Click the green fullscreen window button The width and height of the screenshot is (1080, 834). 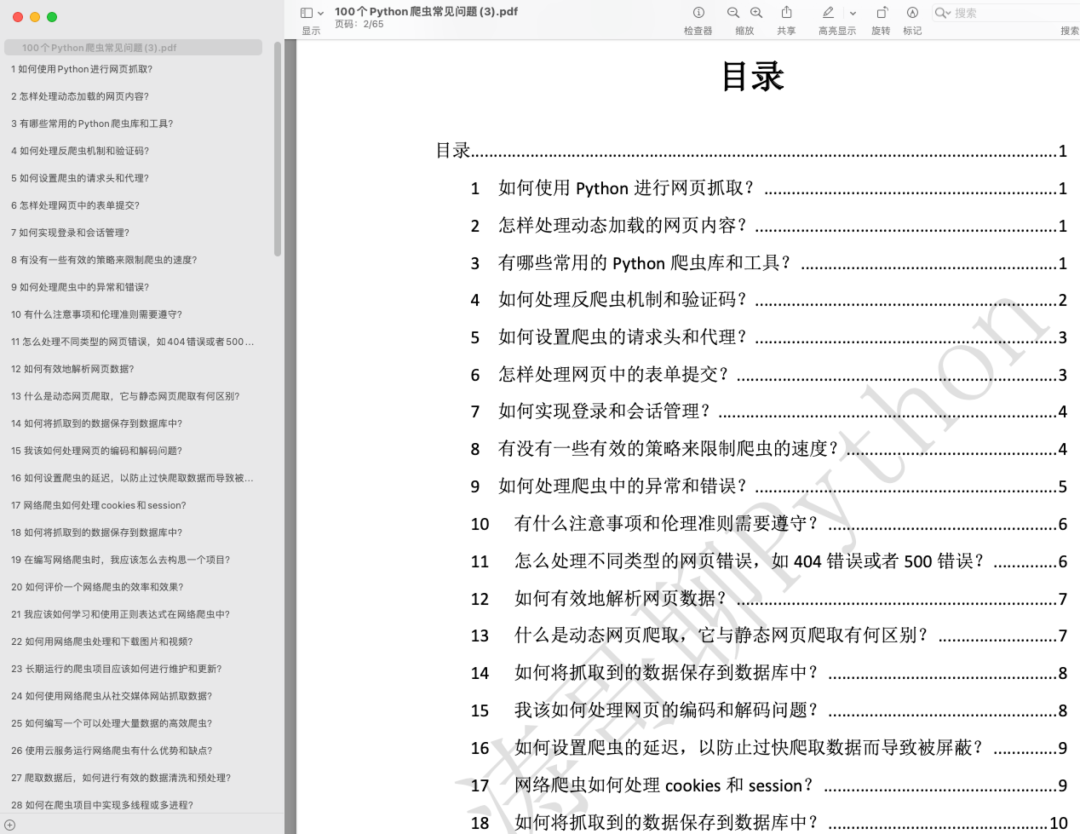[52, 17]
